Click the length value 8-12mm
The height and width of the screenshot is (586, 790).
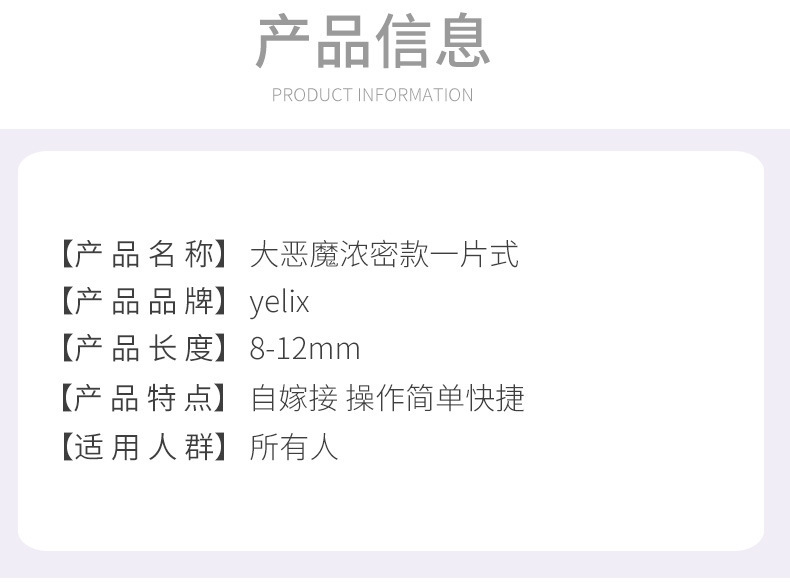pyautogui.click(x=305, y=349)
